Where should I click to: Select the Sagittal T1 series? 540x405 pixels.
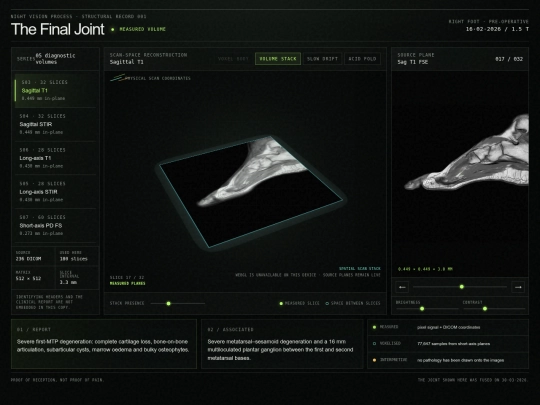55,90
